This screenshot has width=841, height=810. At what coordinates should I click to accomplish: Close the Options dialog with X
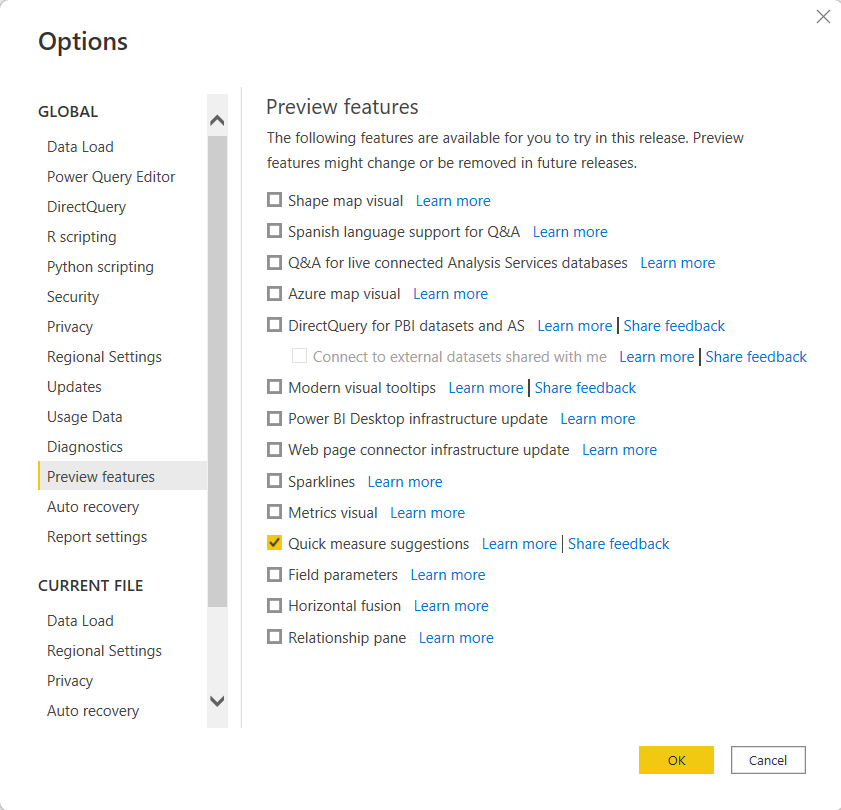823,17
